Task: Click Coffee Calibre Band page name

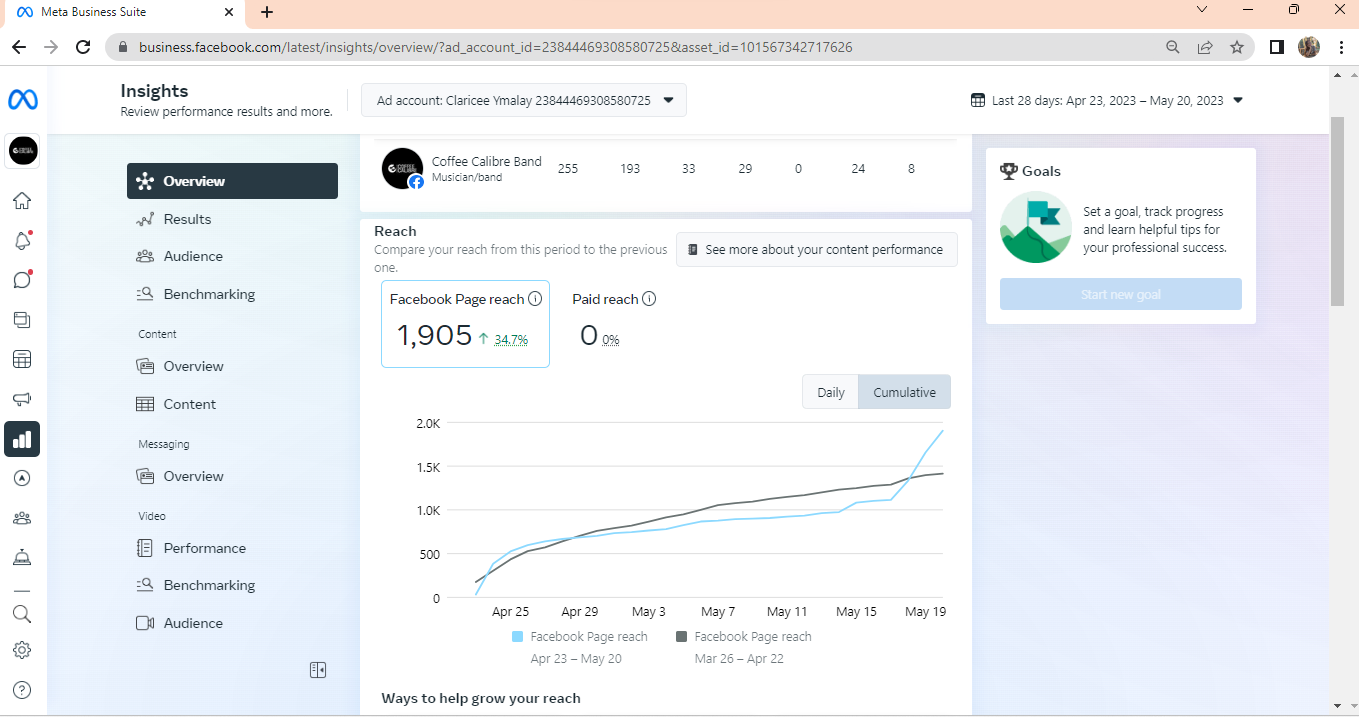Action: pos(487,161)
